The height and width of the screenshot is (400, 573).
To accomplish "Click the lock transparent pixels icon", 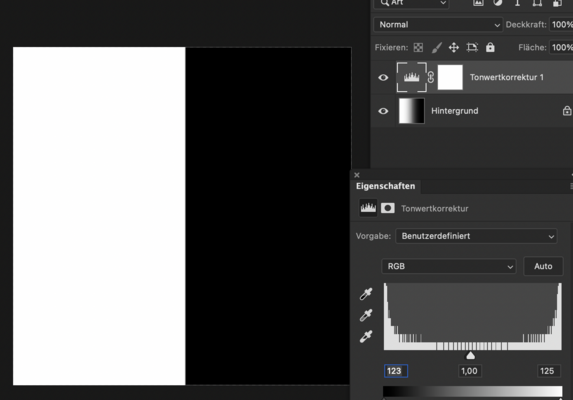I will (418, 47).
